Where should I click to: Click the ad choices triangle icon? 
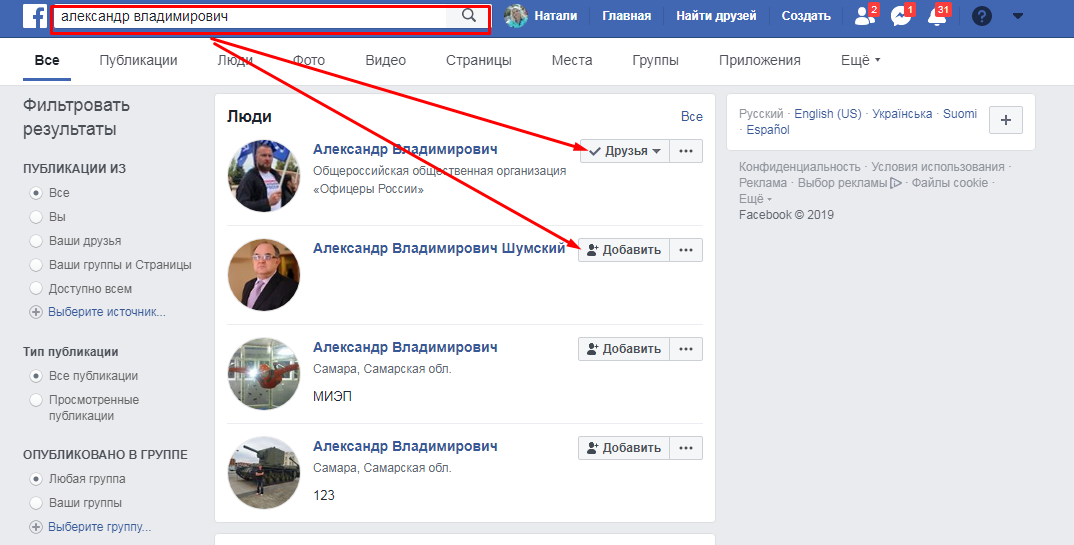click(895, 183)
